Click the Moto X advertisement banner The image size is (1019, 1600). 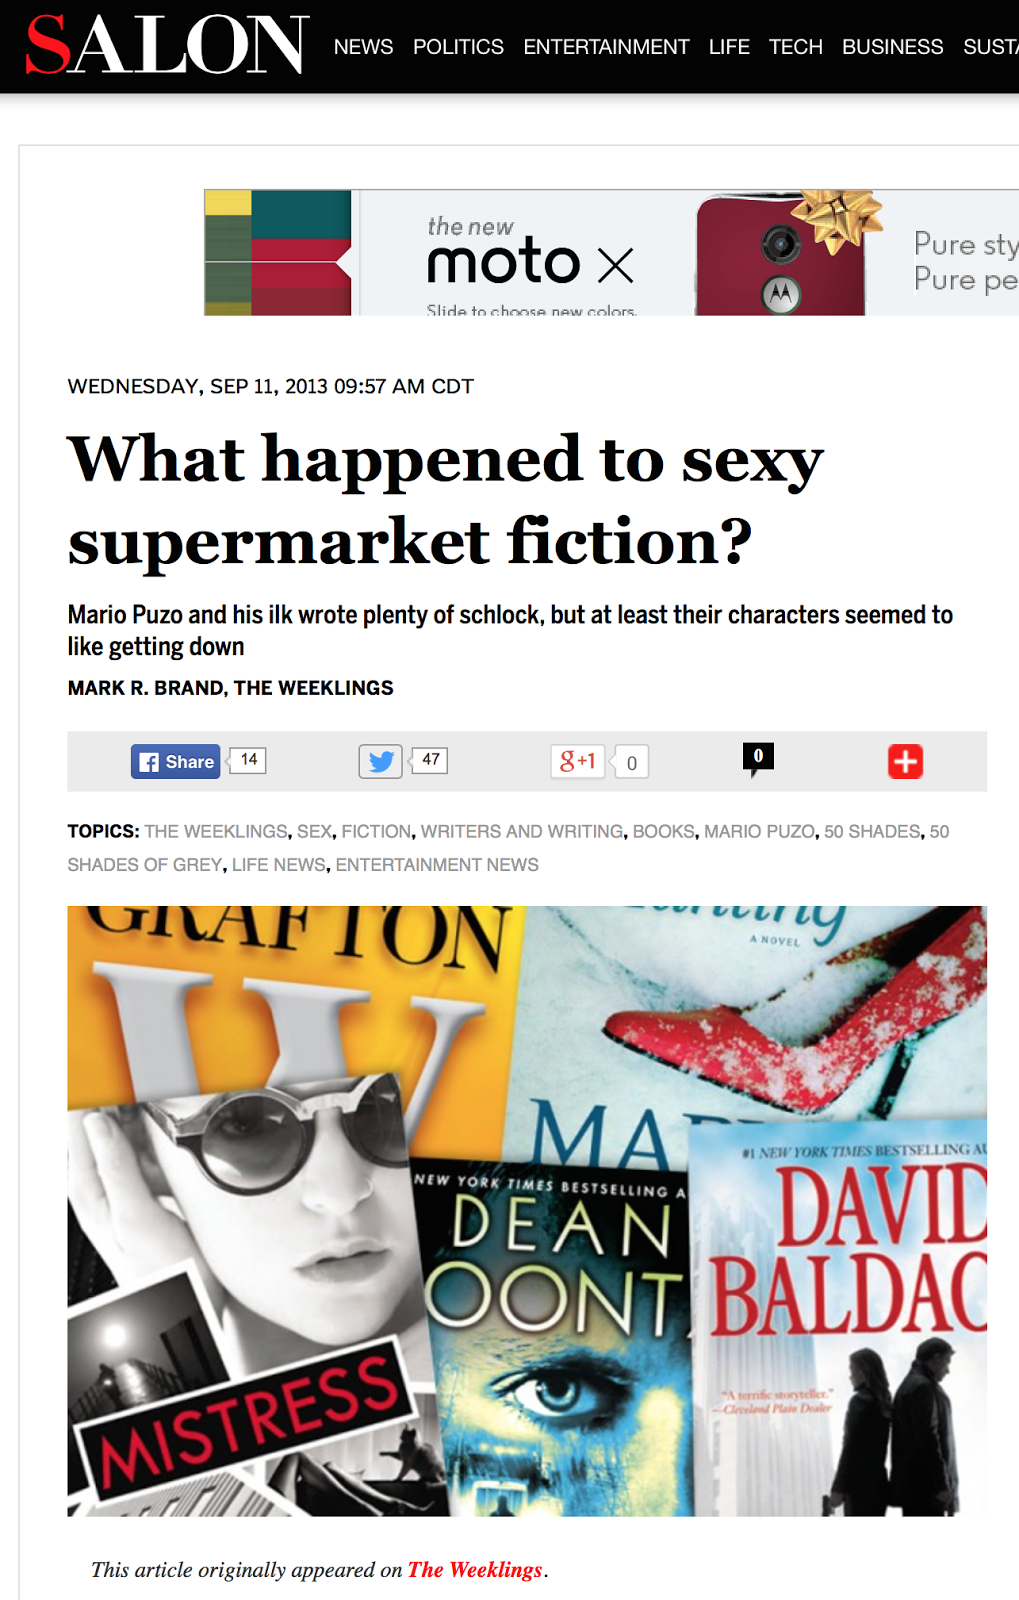point(611,253)
